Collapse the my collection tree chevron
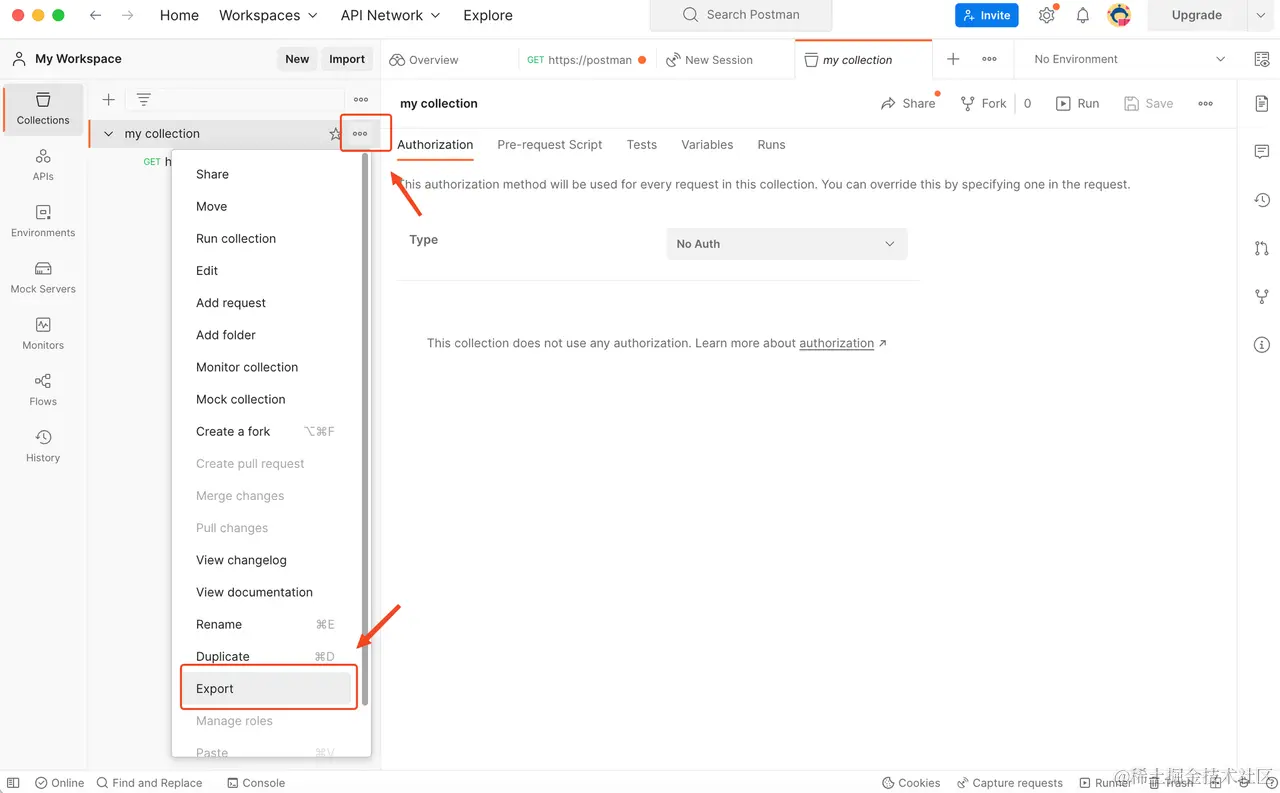The image size is (1280, 793). pos(109,134)
